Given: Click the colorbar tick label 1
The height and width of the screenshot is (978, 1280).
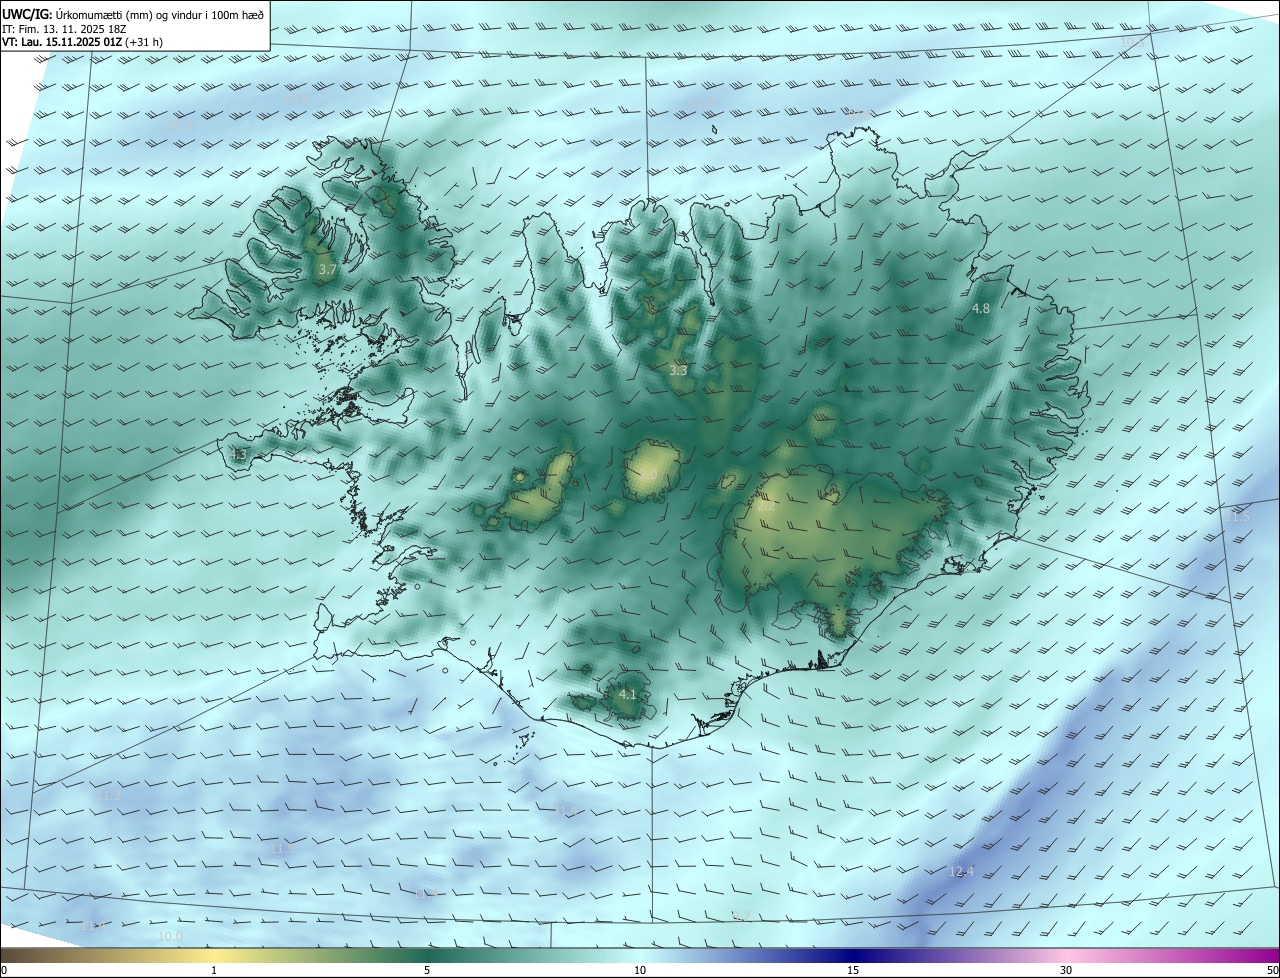Looking at the screenshot, I should coord(214,970).
